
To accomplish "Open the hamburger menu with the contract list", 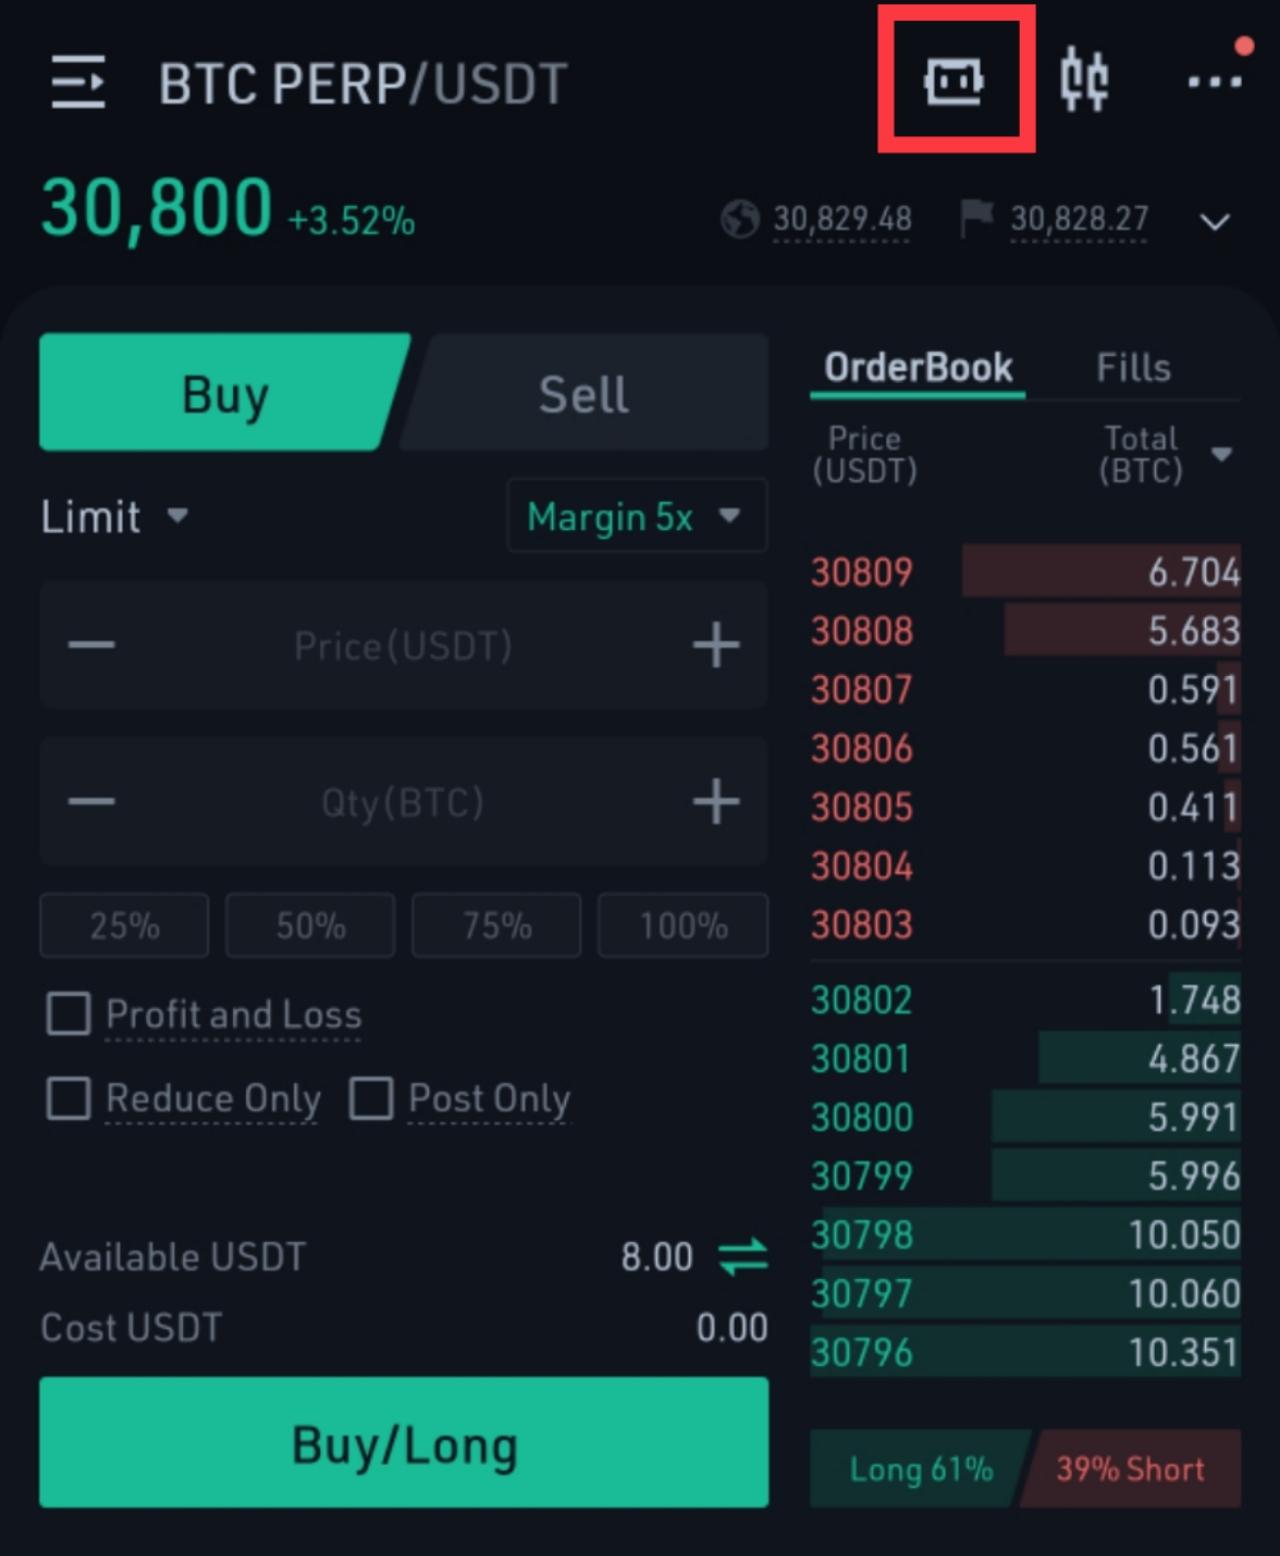I will click(78, 82).
